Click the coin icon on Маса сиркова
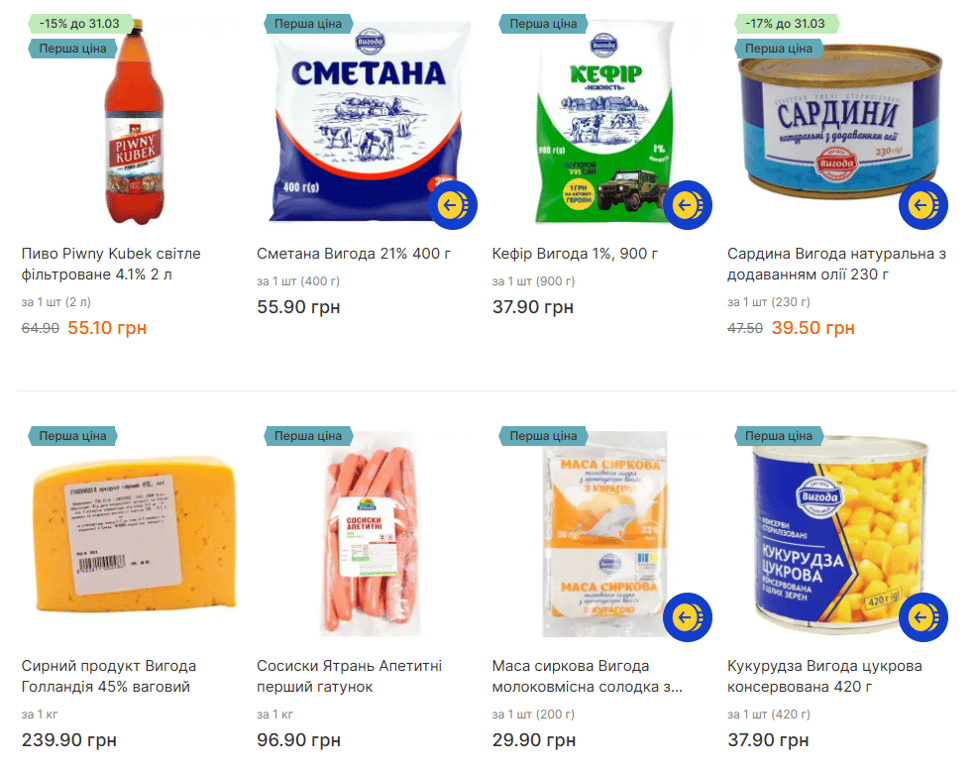Viewport: 977px width, 768px height. (687, 617)
